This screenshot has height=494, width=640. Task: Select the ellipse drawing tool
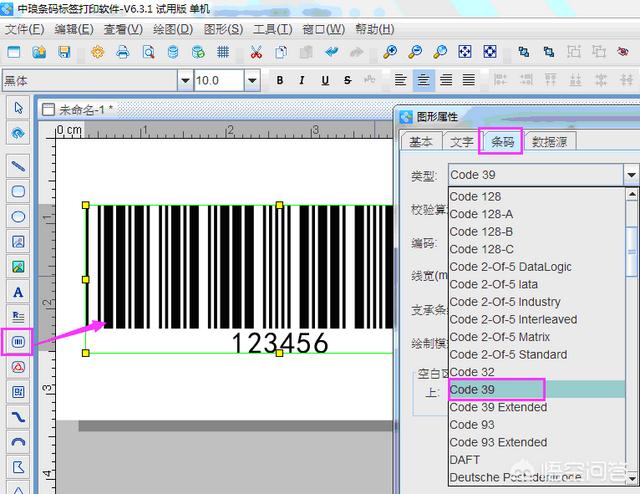pos(18,216)
